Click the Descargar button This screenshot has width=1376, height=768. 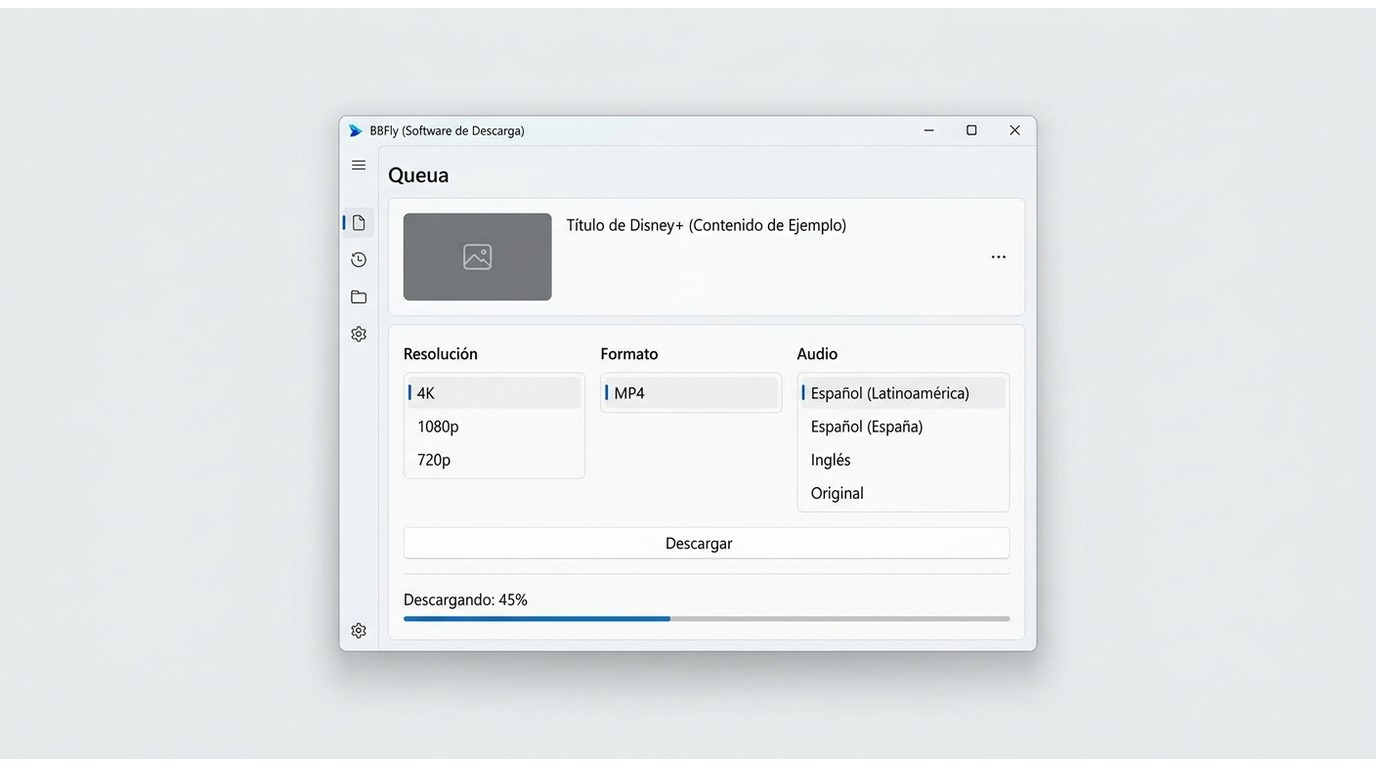706,543
